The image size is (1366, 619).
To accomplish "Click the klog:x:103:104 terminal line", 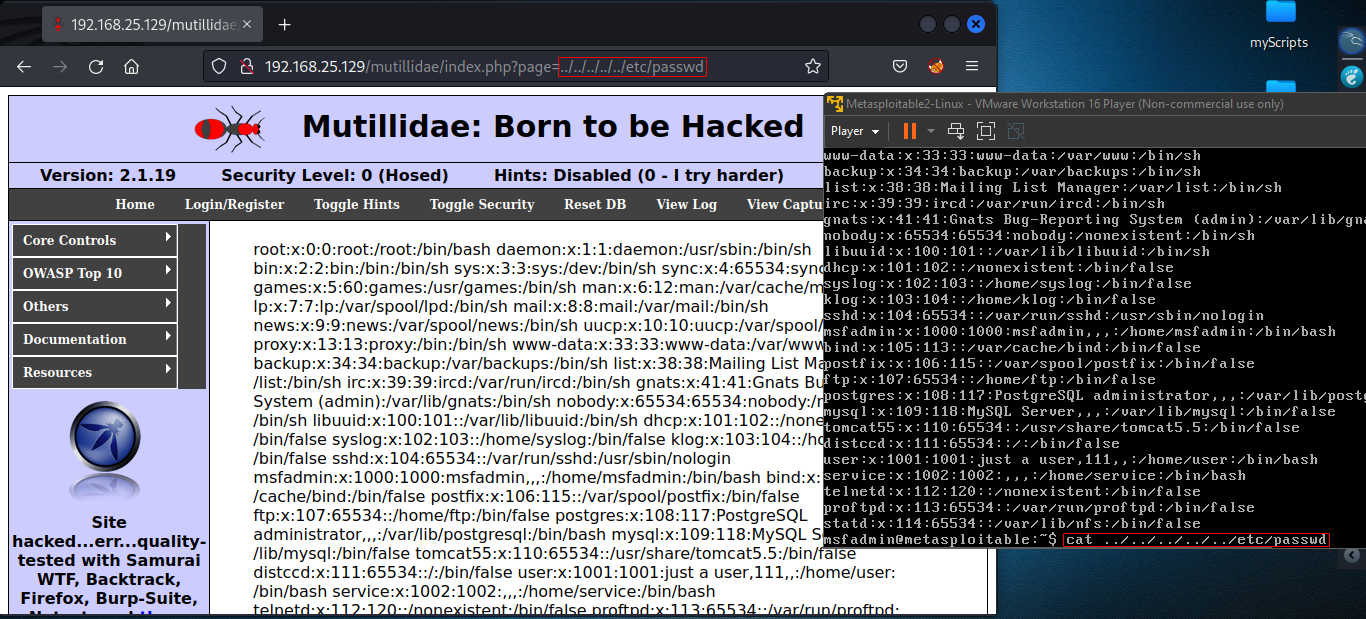I will coord(990,300).
